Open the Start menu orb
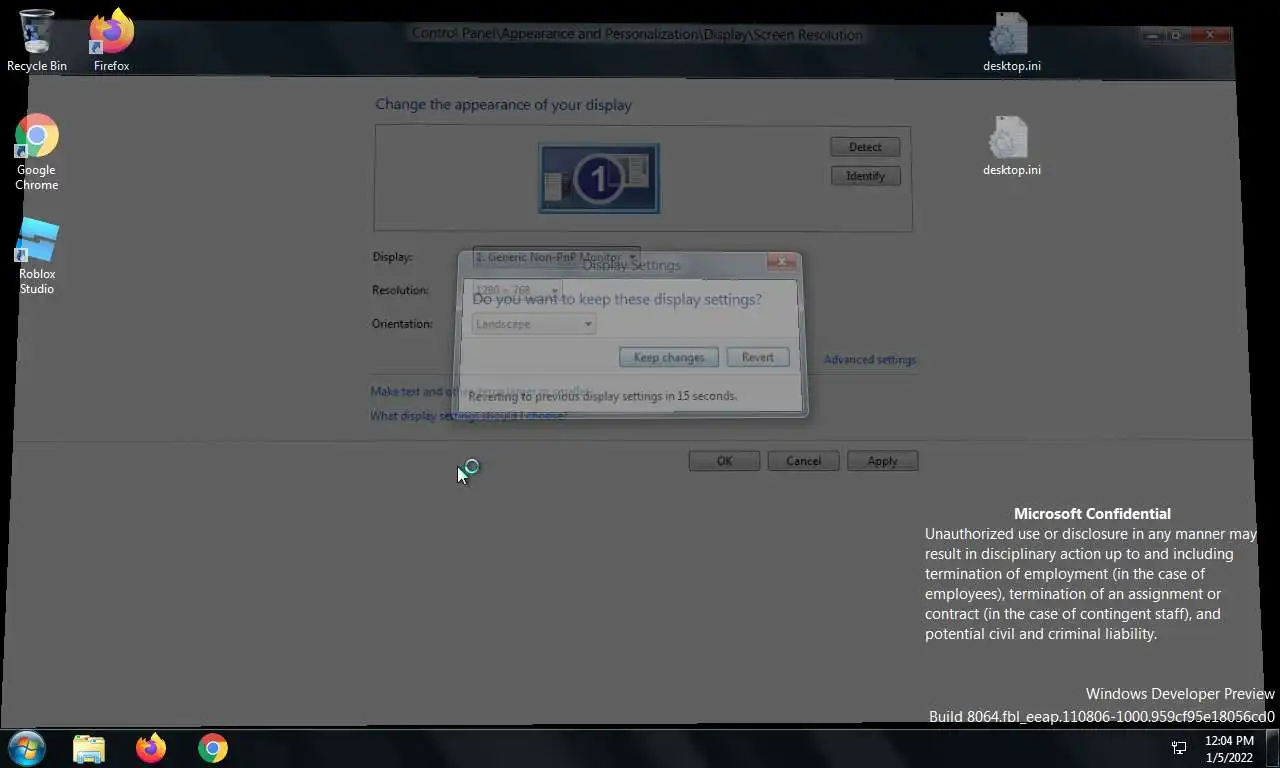1280x768 pixels. pos(27,748)
